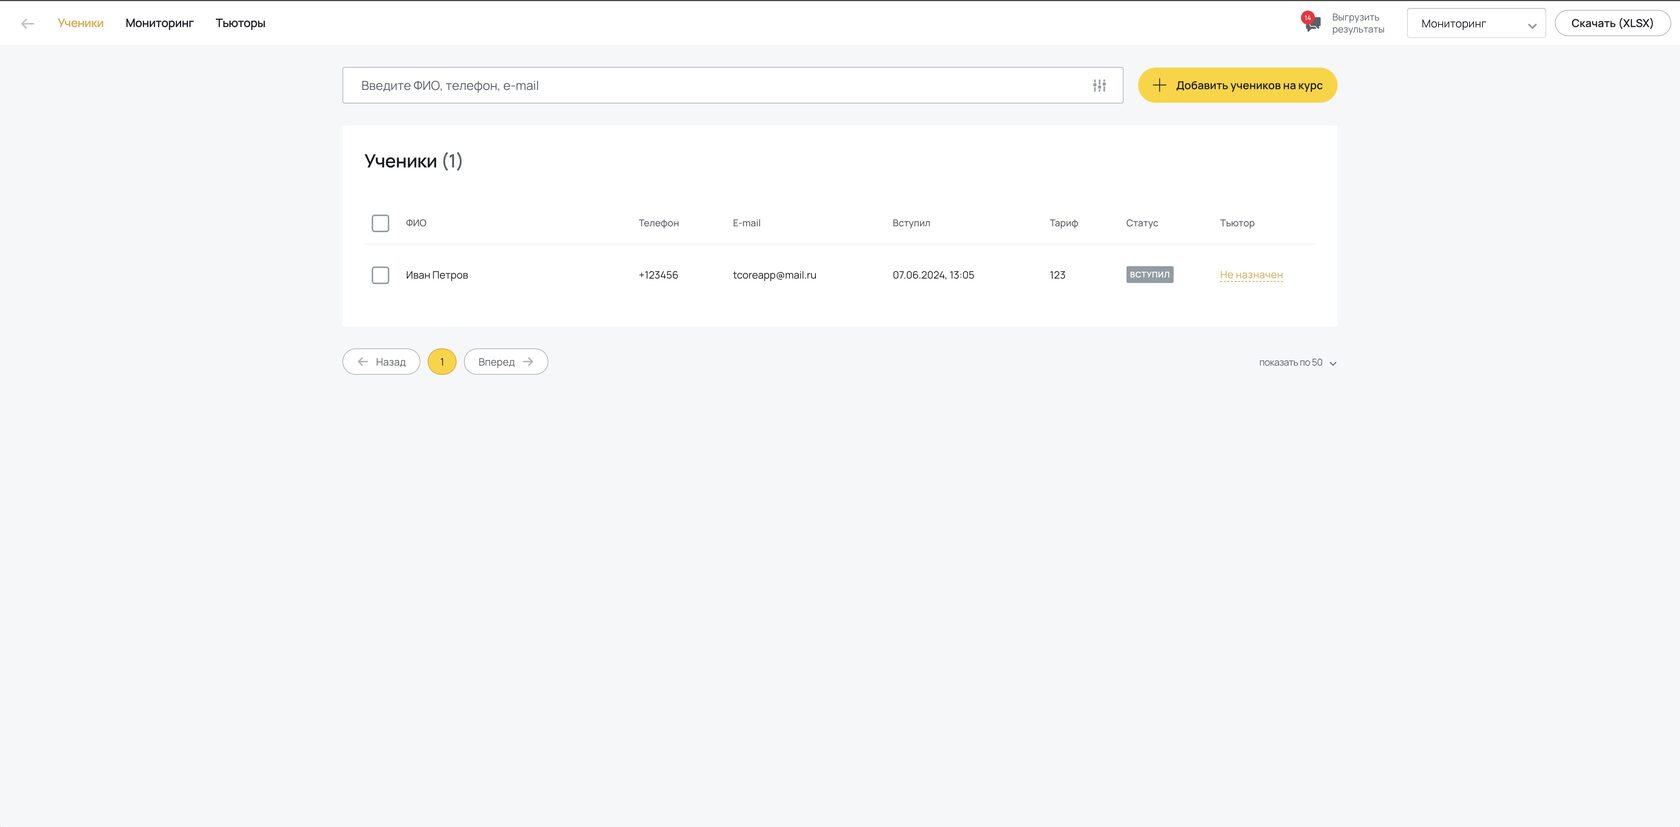Go to the previous page with Назад
The width and height of the screenshot is (1680, 827).
click(381, 362)
